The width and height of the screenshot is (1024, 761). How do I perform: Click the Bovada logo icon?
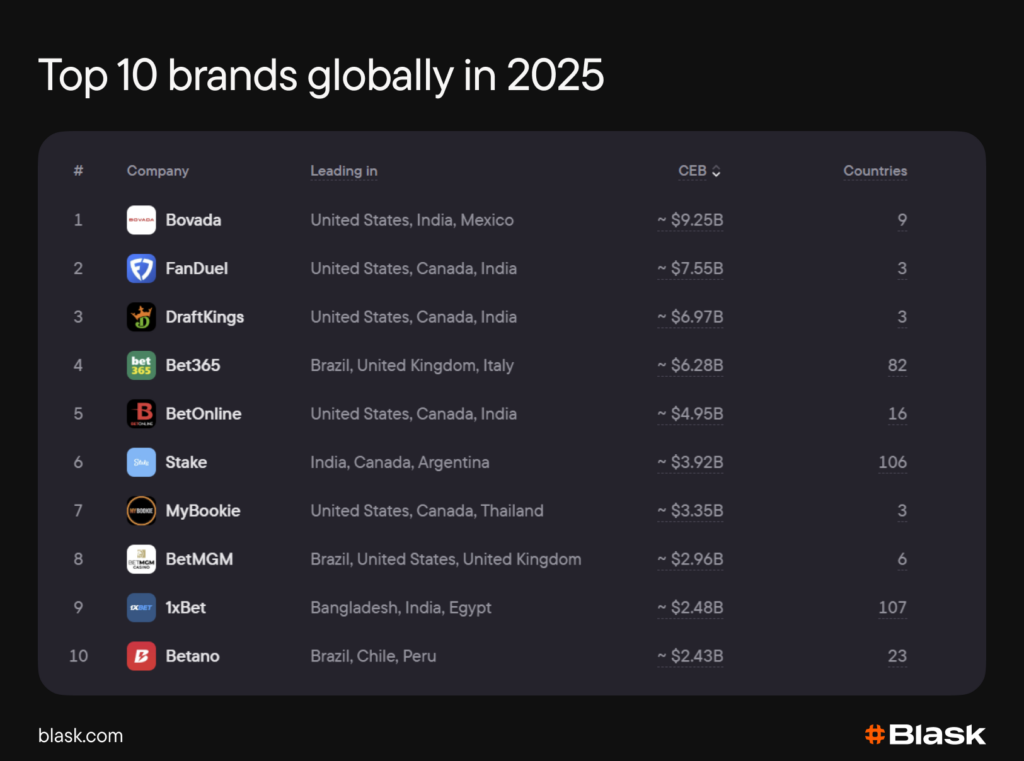(x=141, y=220)
